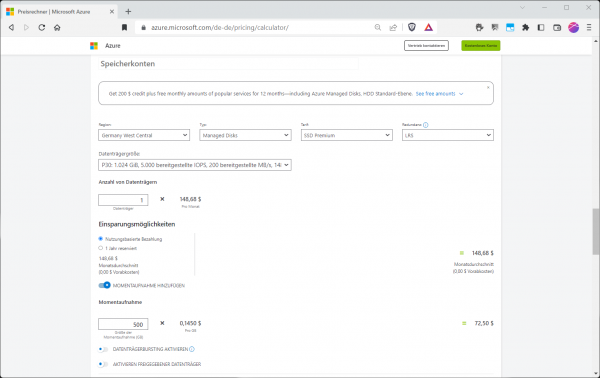The image size is (600, 378).
Task: Open the info icon beside Datenträgerbursting
Action: pos(192,349)
